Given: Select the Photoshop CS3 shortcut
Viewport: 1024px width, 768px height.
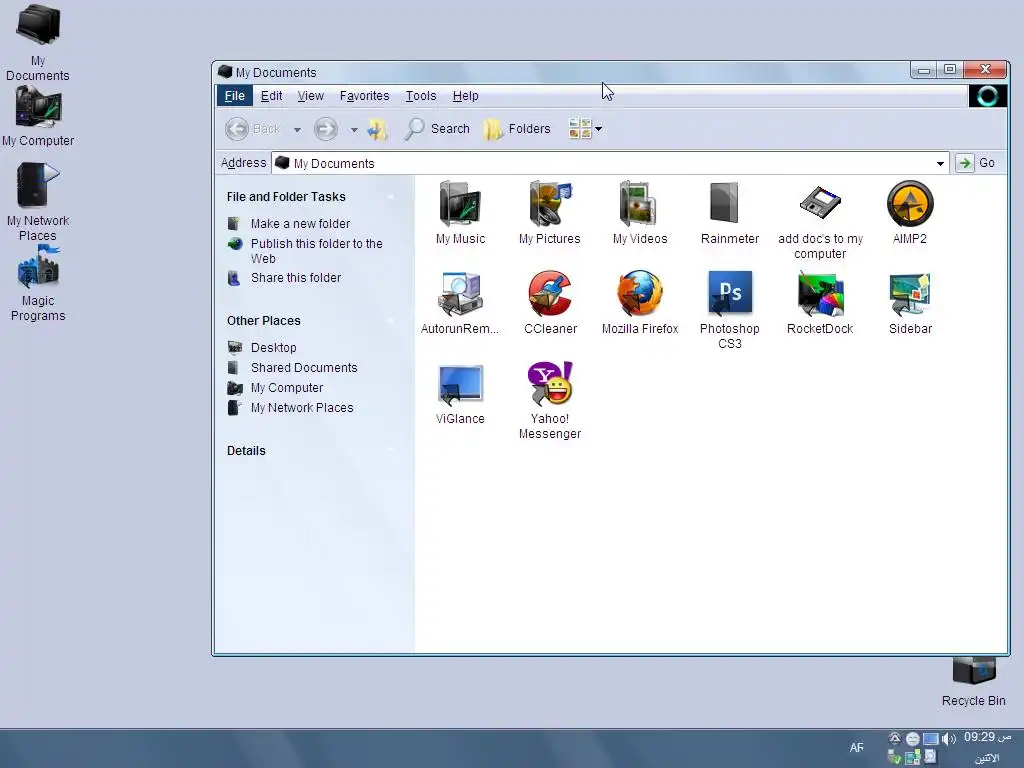Looking at the screenshot, I should click(x=729, y=293).
